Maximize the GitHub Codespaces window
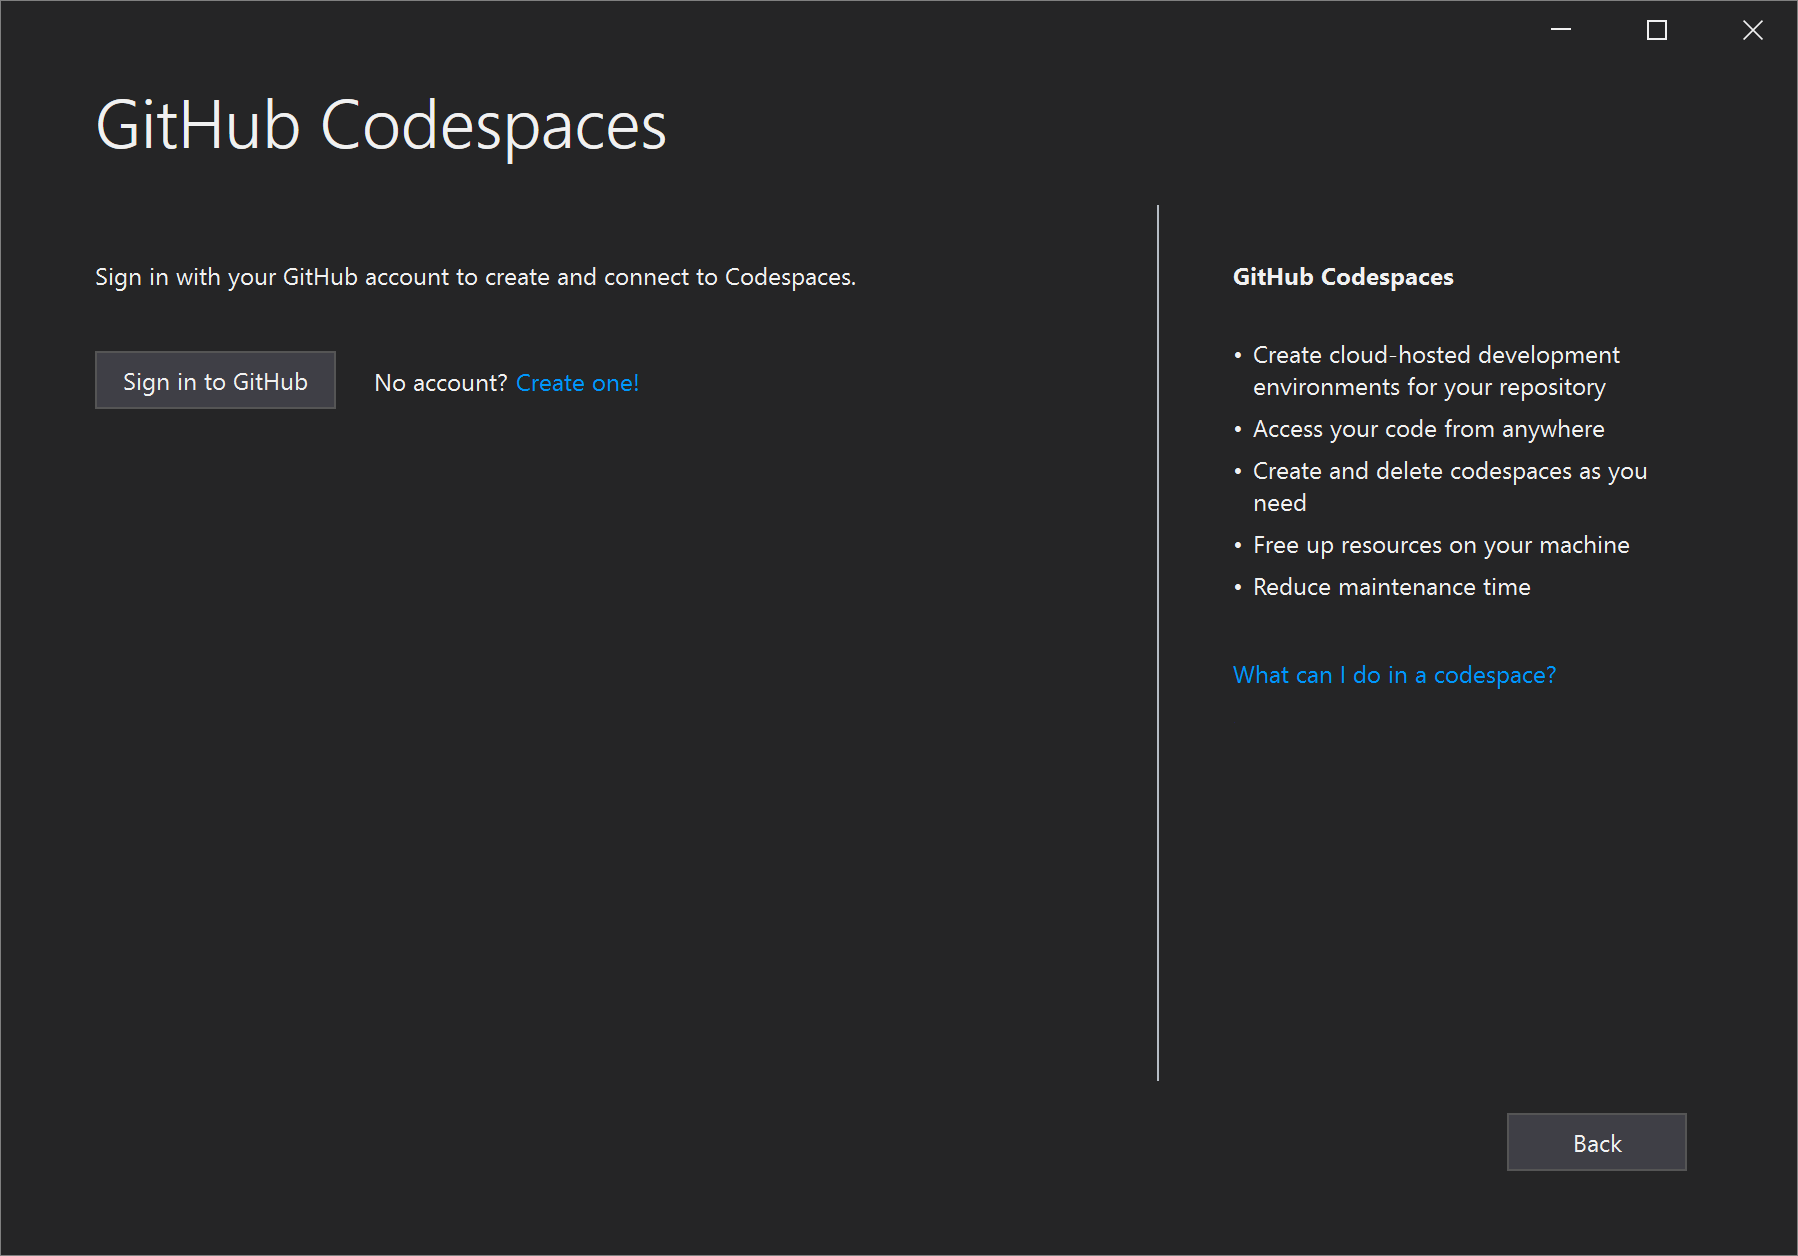Screen dimensions: 1798x1256 pyautogui.click(x=1655, y=30)
